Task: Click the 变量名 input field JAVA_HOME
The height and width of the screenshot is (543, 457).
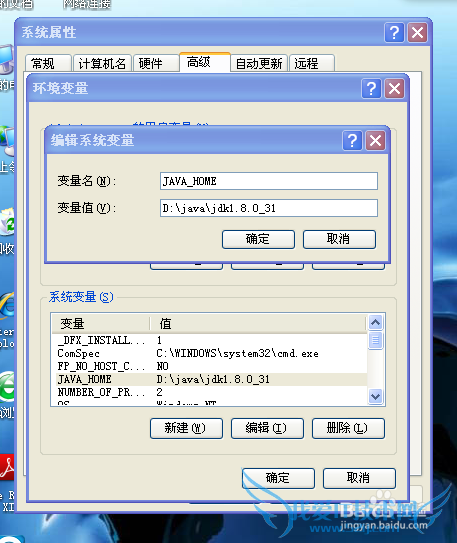Action: point(269,181)
